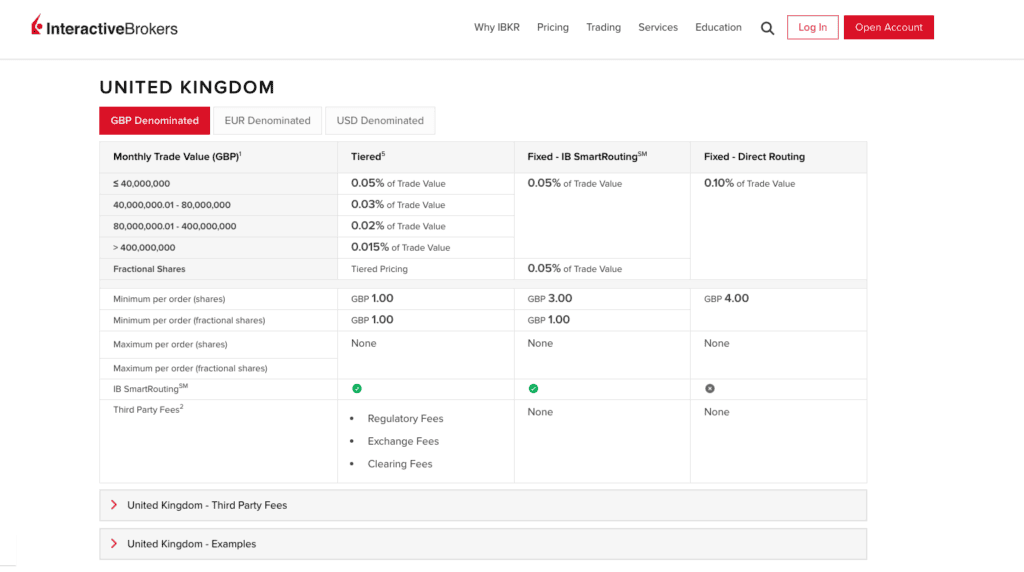The height and width of the screenshot is (572, 1024).
Task: Click red chevron beside Third Party Fees
Action: pos(114,505)
